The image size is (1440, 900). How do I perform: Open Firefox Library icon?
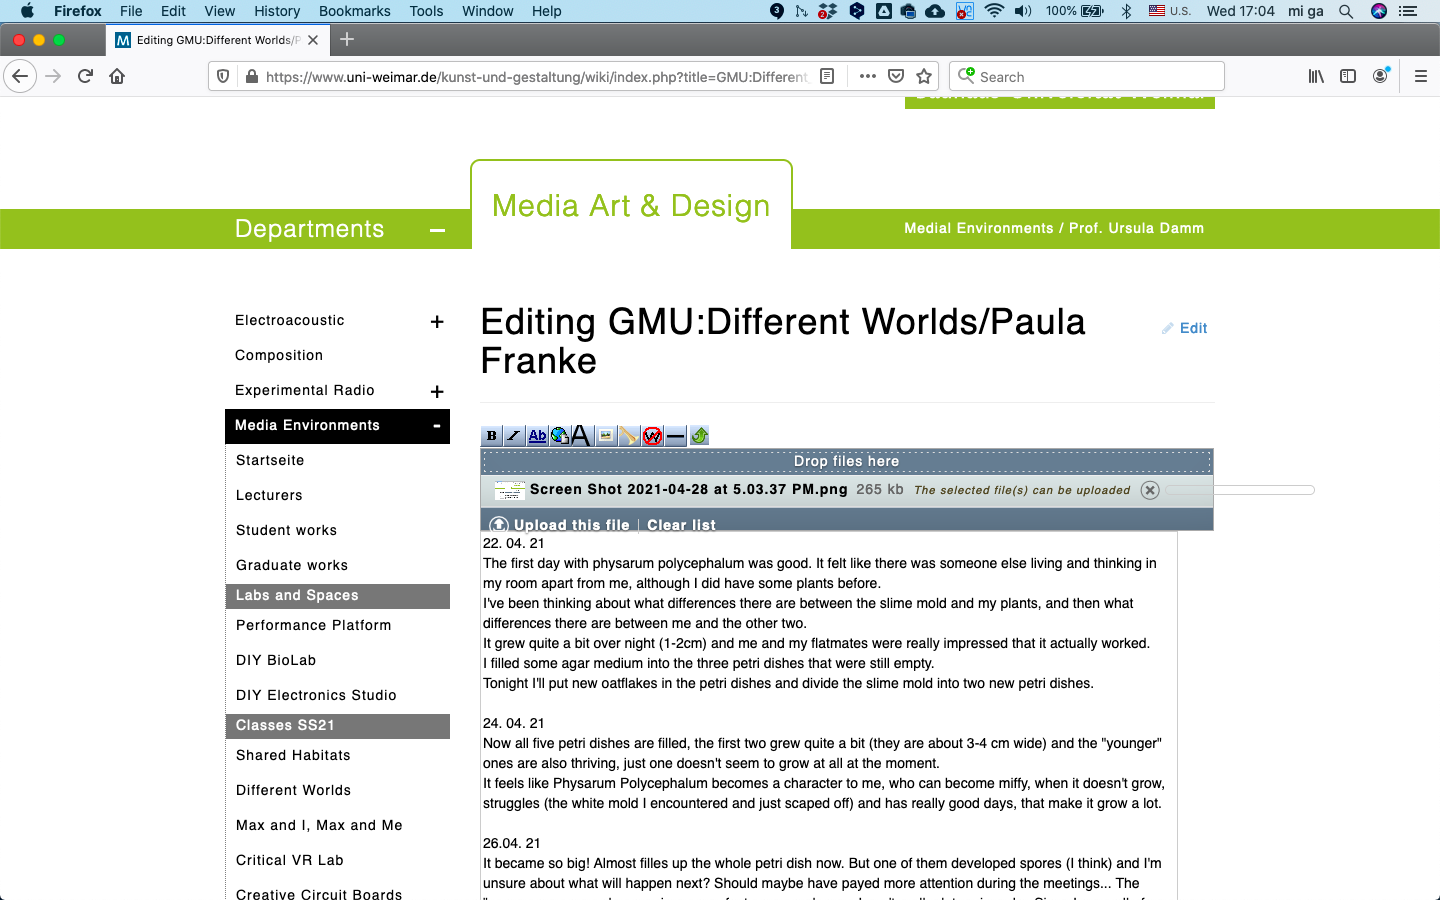(x=1316, y=76)
